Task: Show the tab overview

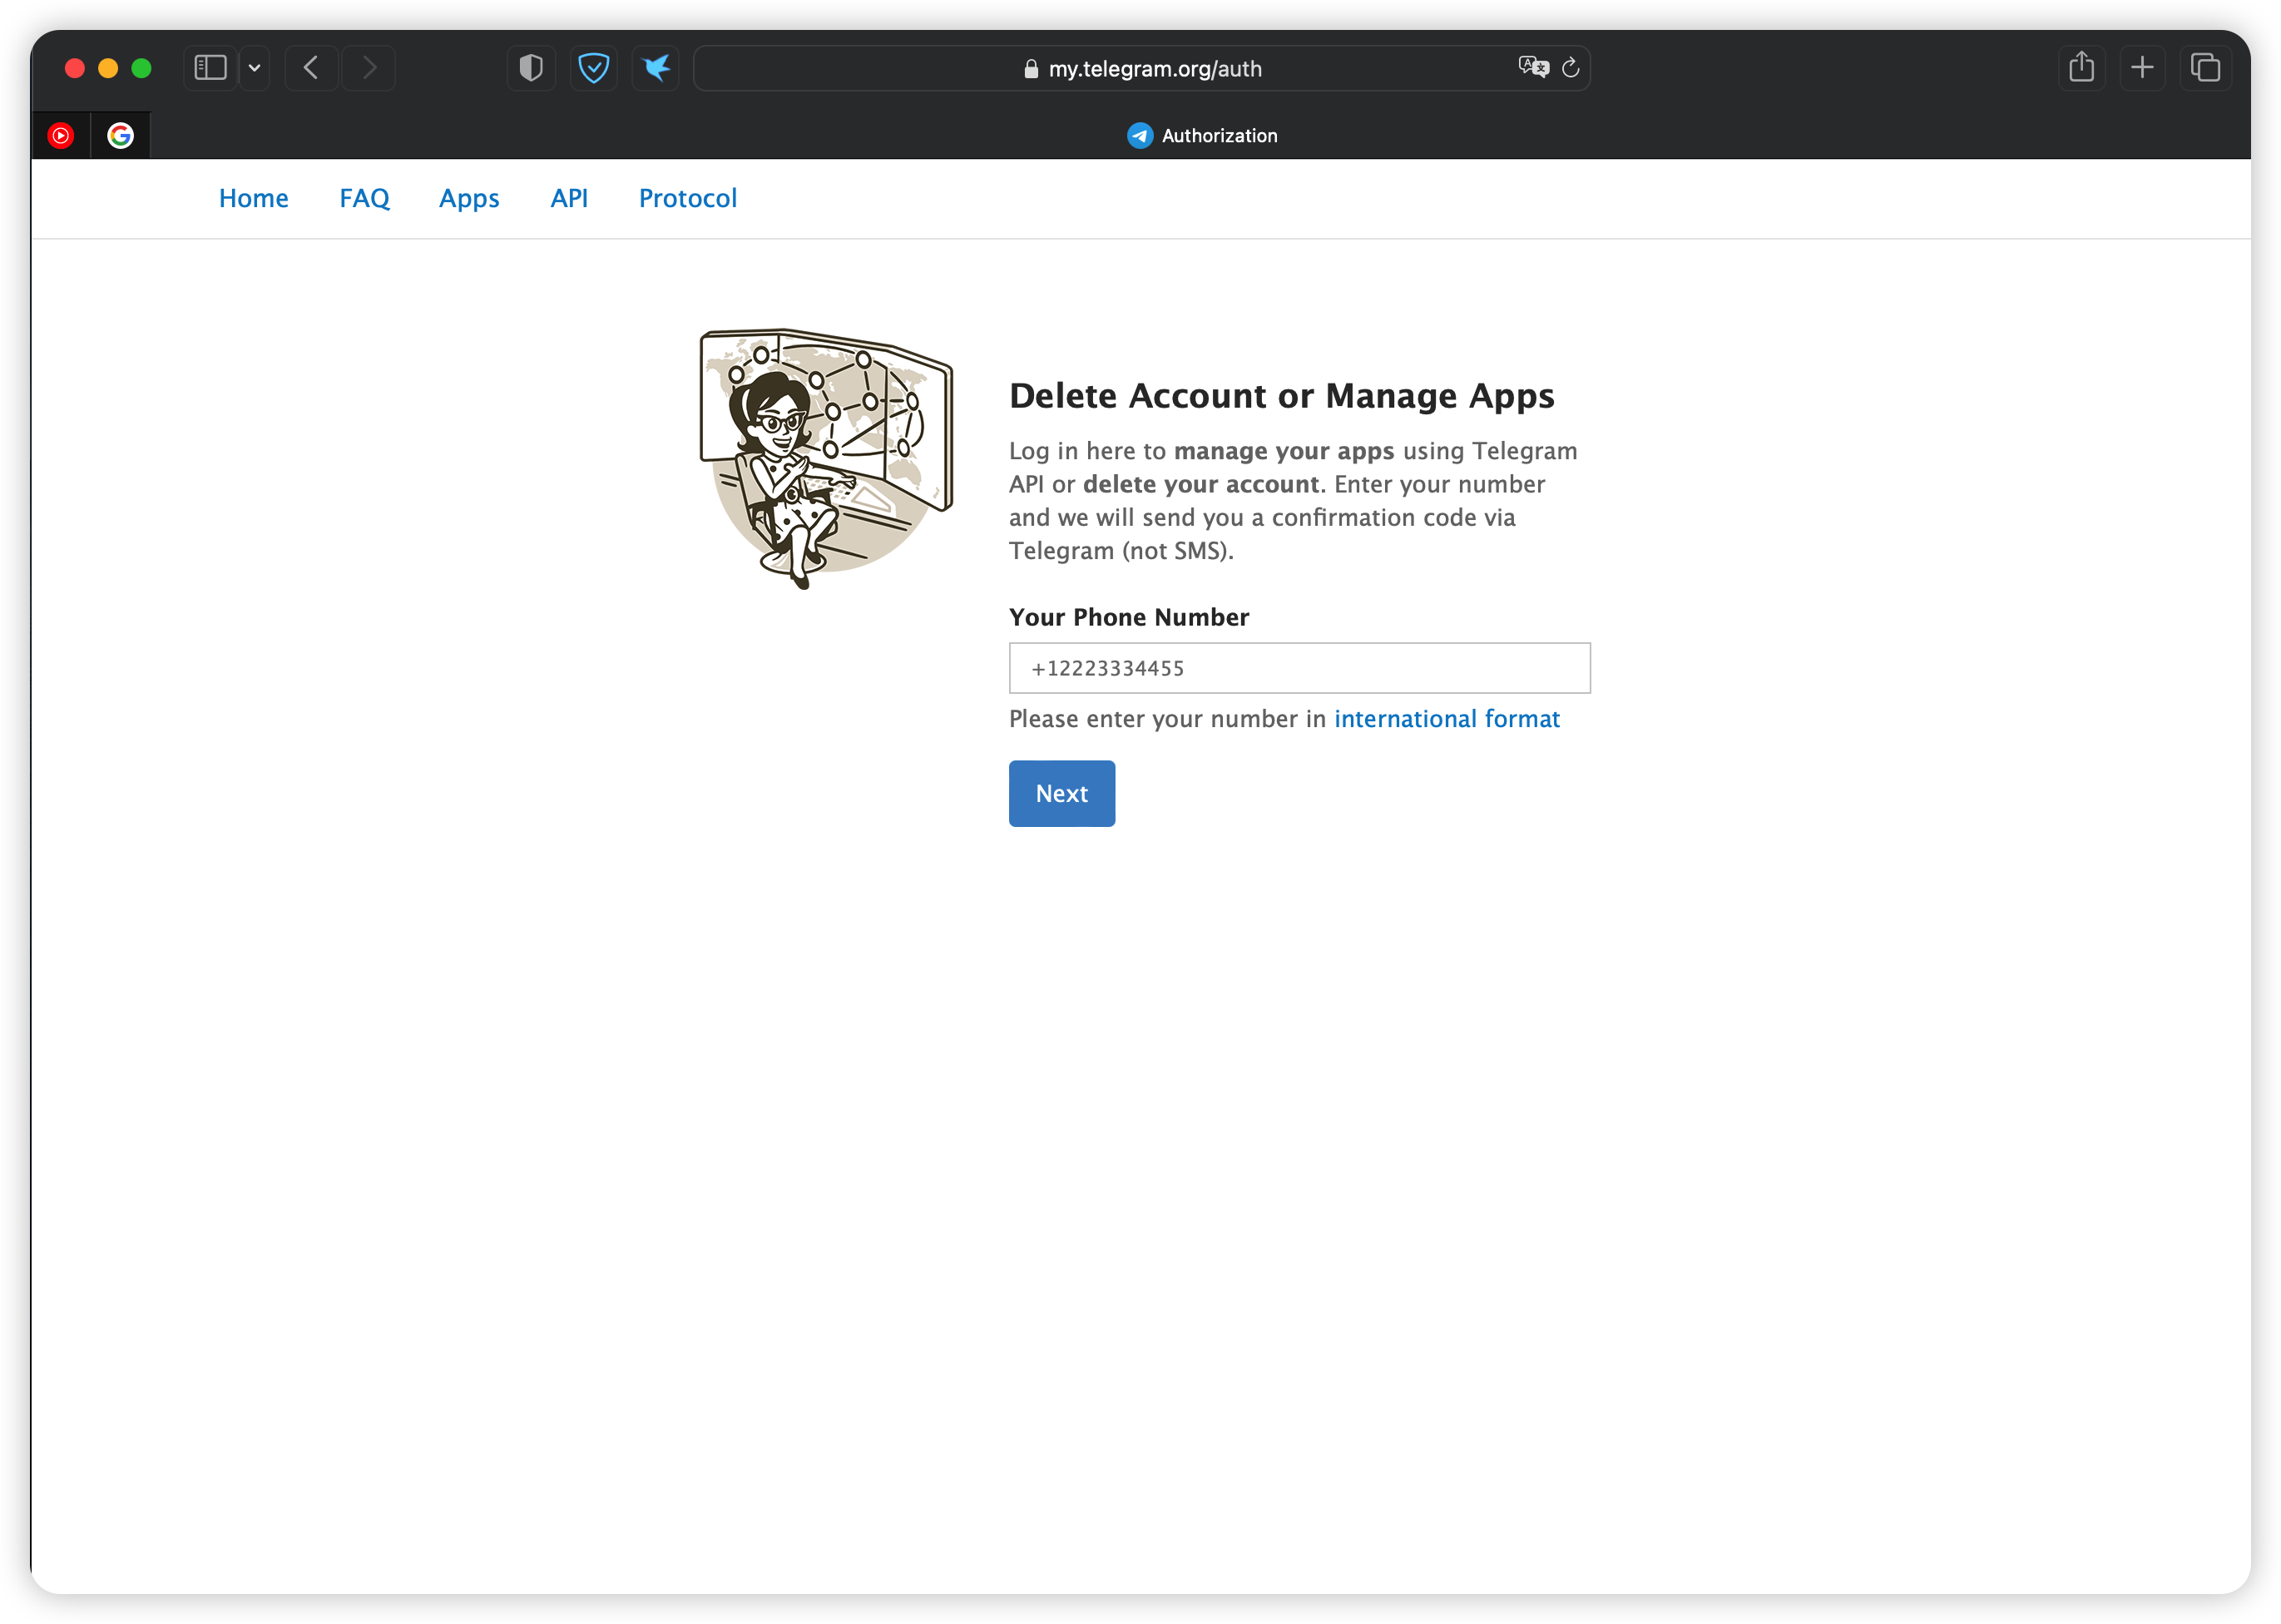Action: (2205, 68)
